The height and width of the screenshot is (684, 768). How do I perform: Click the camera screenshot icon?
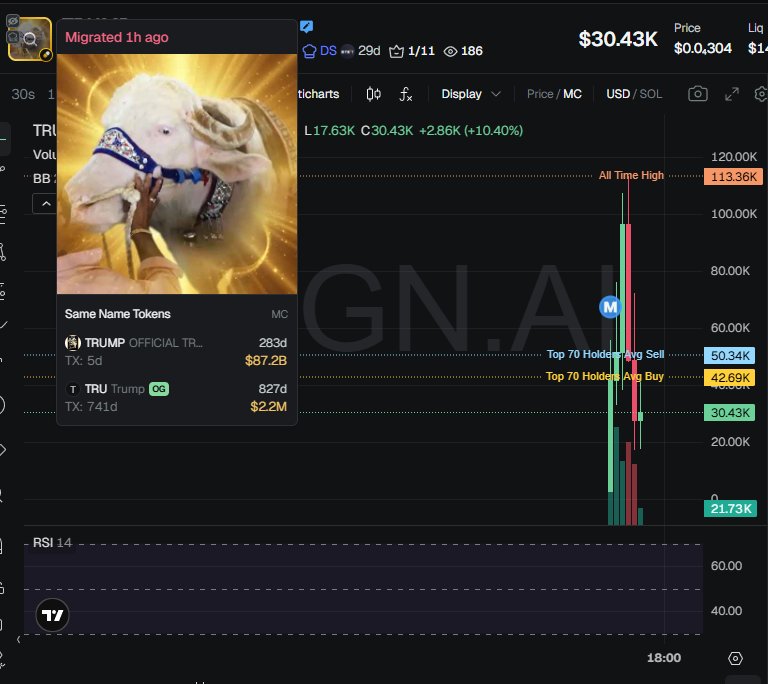point(697,94)
